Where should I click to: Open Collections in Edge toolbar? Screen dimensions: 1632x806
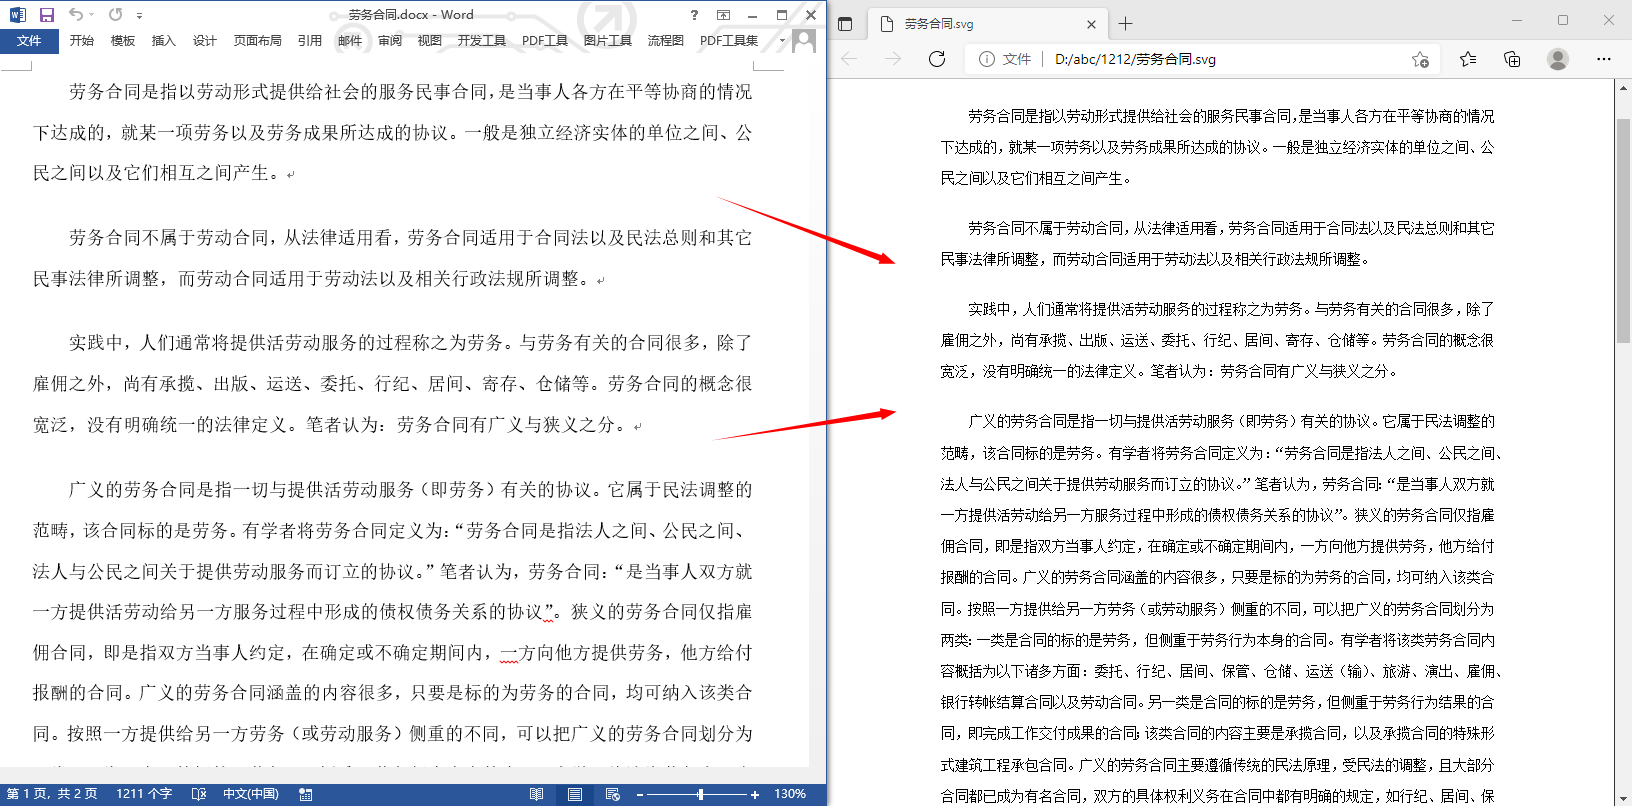click(x=1512, y=59)
